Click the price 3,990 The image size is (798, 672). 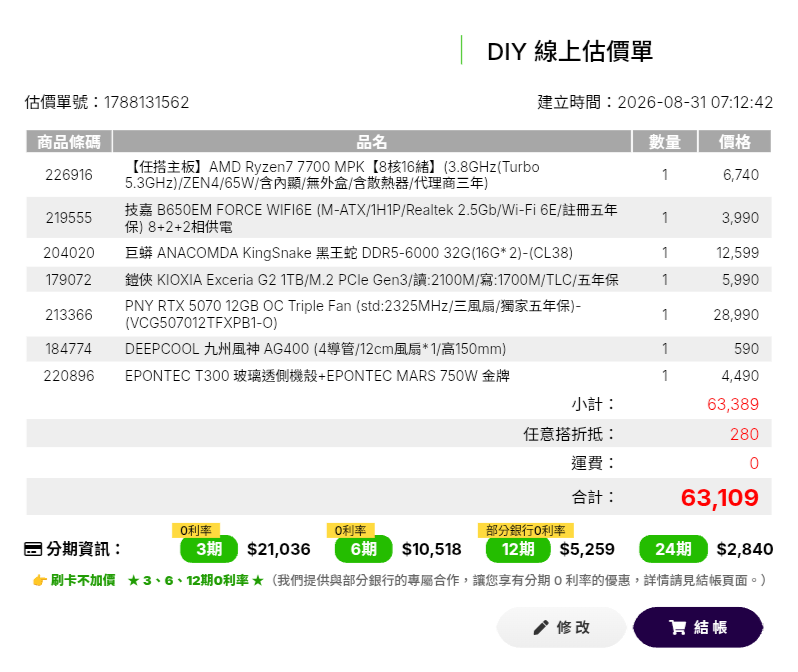coord(740,218)
